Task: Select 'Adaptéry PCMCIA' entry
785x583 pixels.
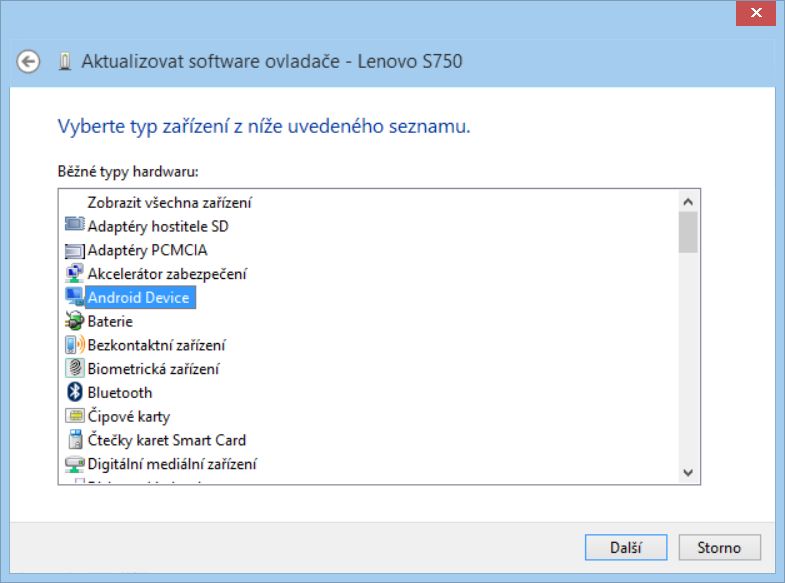Action: tap(147, 250)
